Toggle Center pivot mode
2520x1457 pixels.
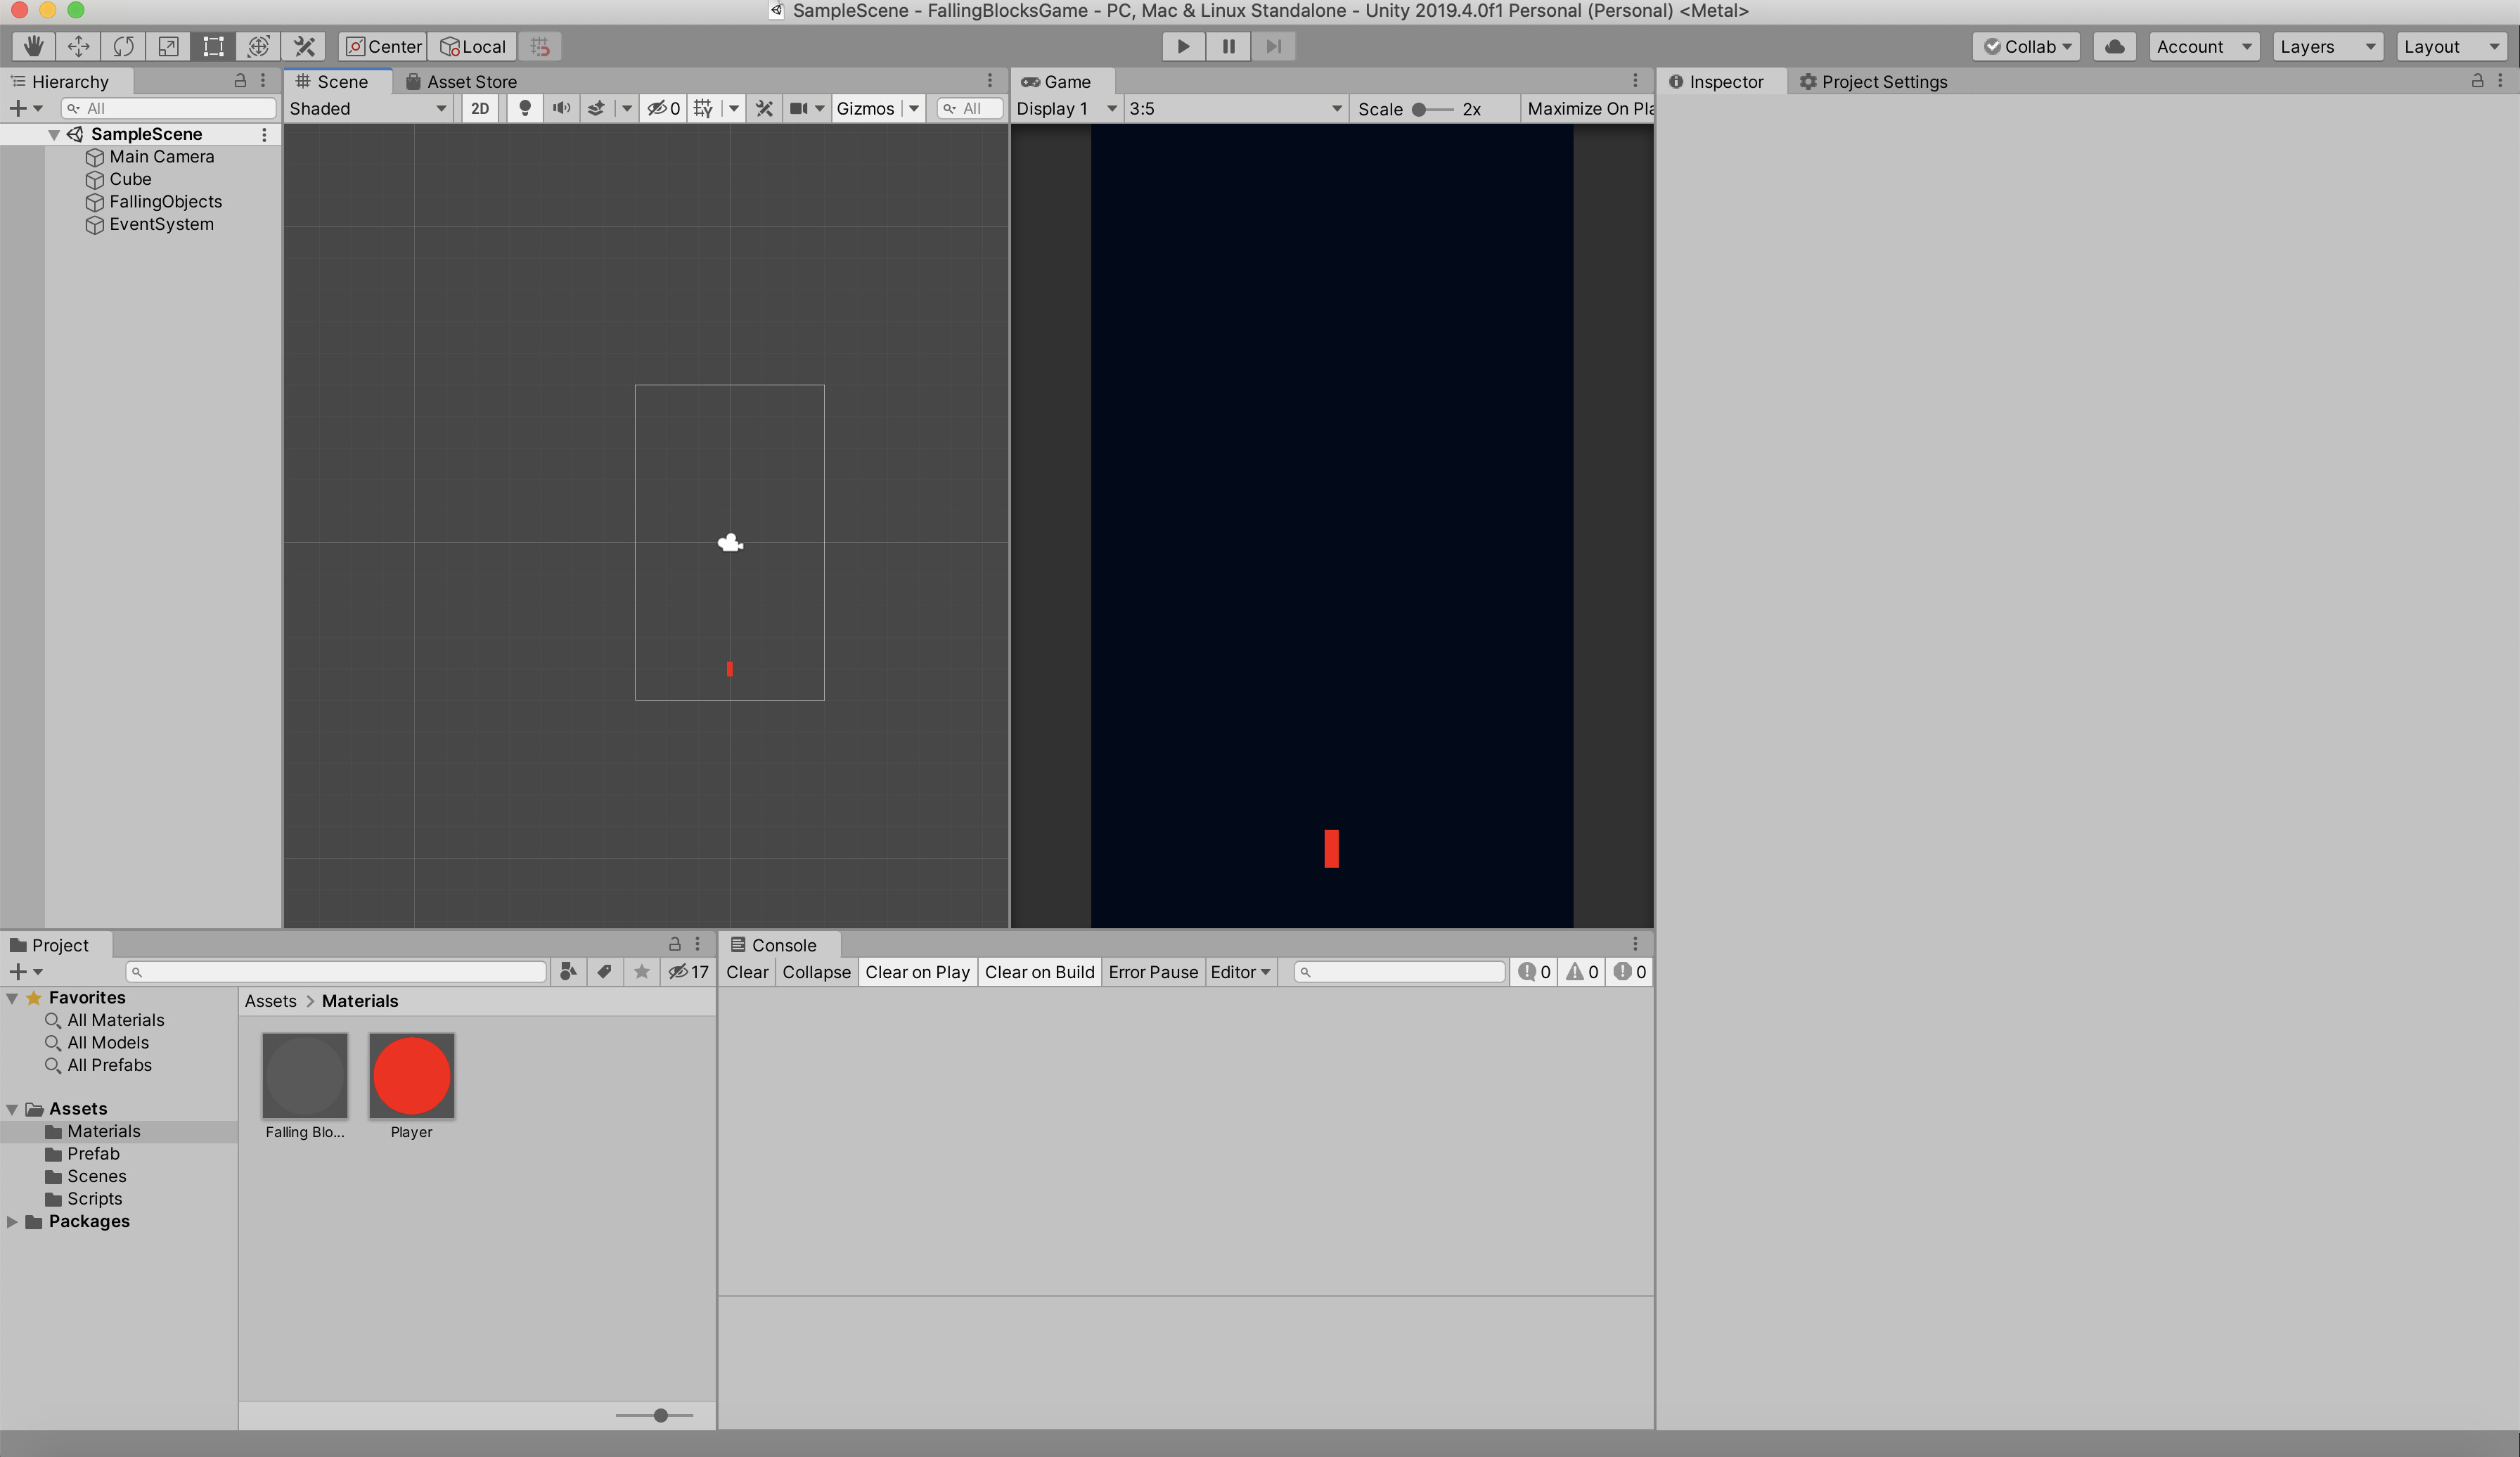click(x=382, y=46)
